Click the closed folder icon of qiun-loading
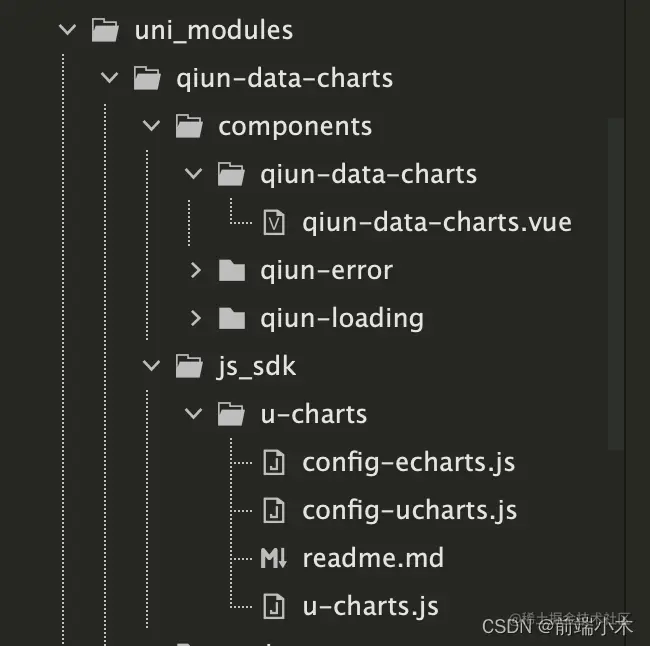This screenshot has width=650, height=646. (232, 319)
